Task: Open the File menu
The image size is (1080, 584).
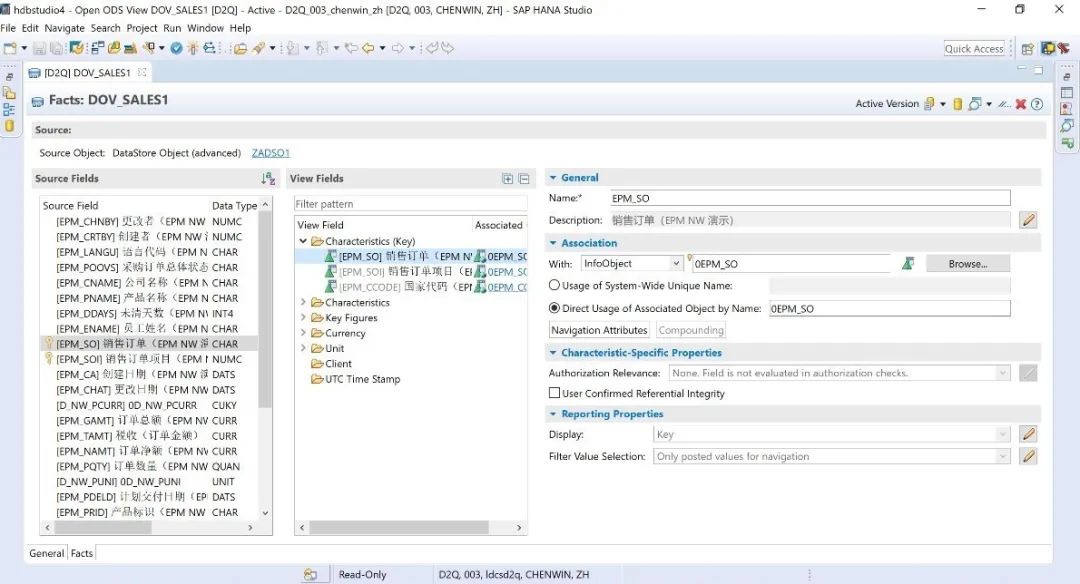Action: pyautogui.click(x=8, y=28)
